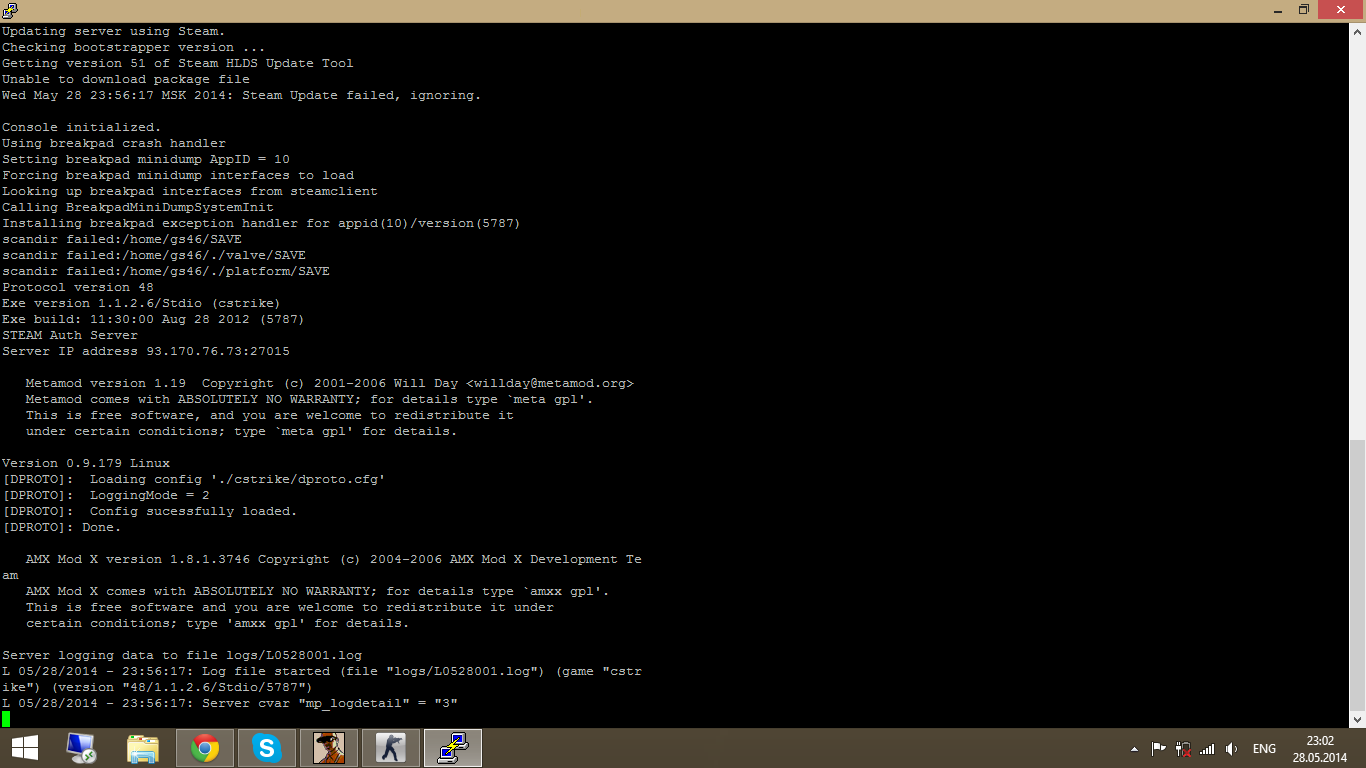1366x768 pixels.
Task: Open the Action Center flag icon
Action: click(1159, 748)
